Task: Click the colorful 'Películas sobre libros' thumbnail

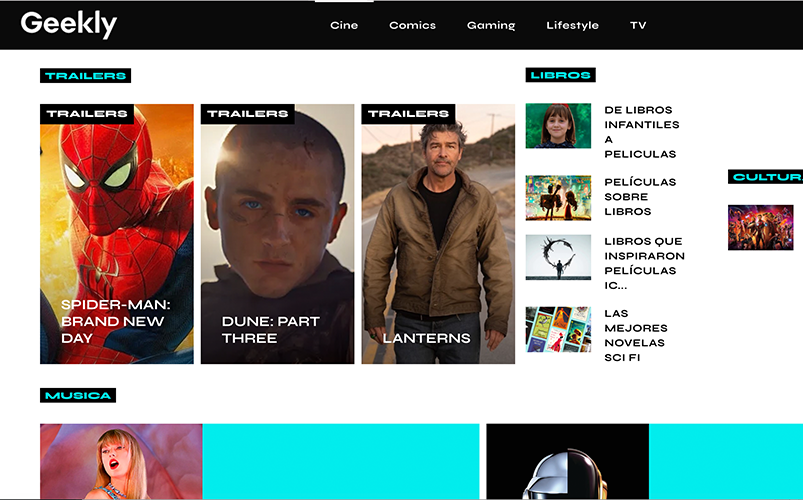Action: 558,197
